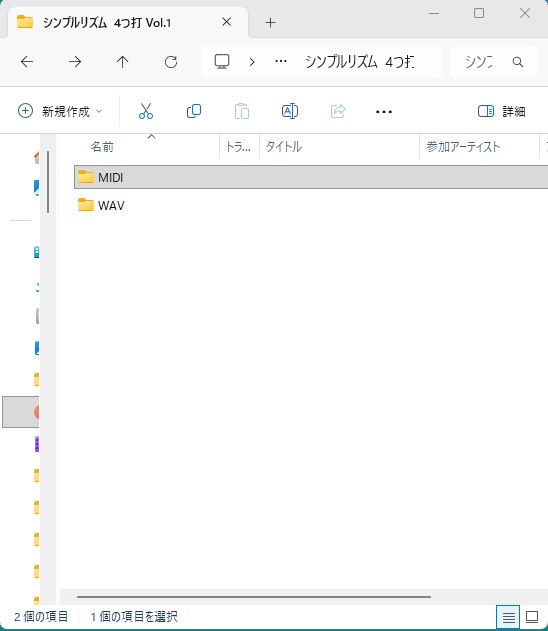Go up one folder level
The width and height of the screenshot is (548, 631).
tap(122, 62)
